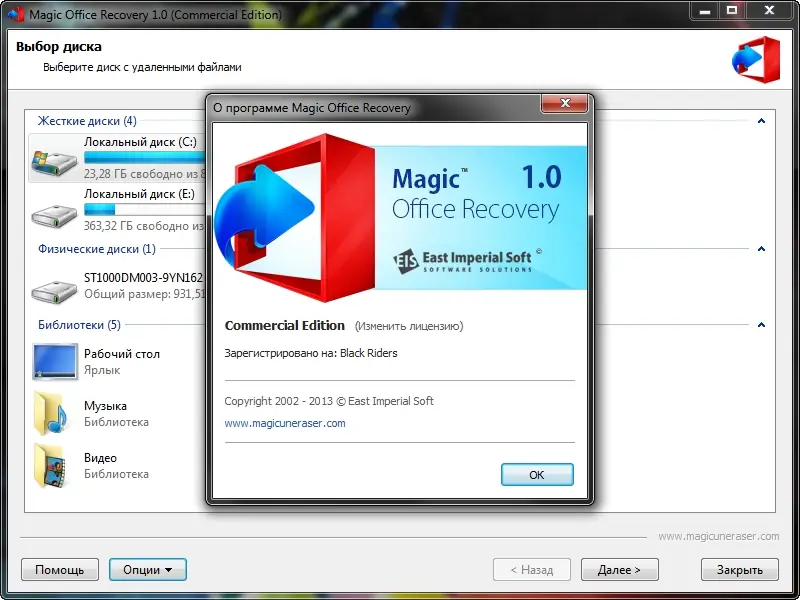Open www.magicuneraser.com link in About dialog
Screen dimensions: 800x600
pyautogui.click(x=285, y=423)
